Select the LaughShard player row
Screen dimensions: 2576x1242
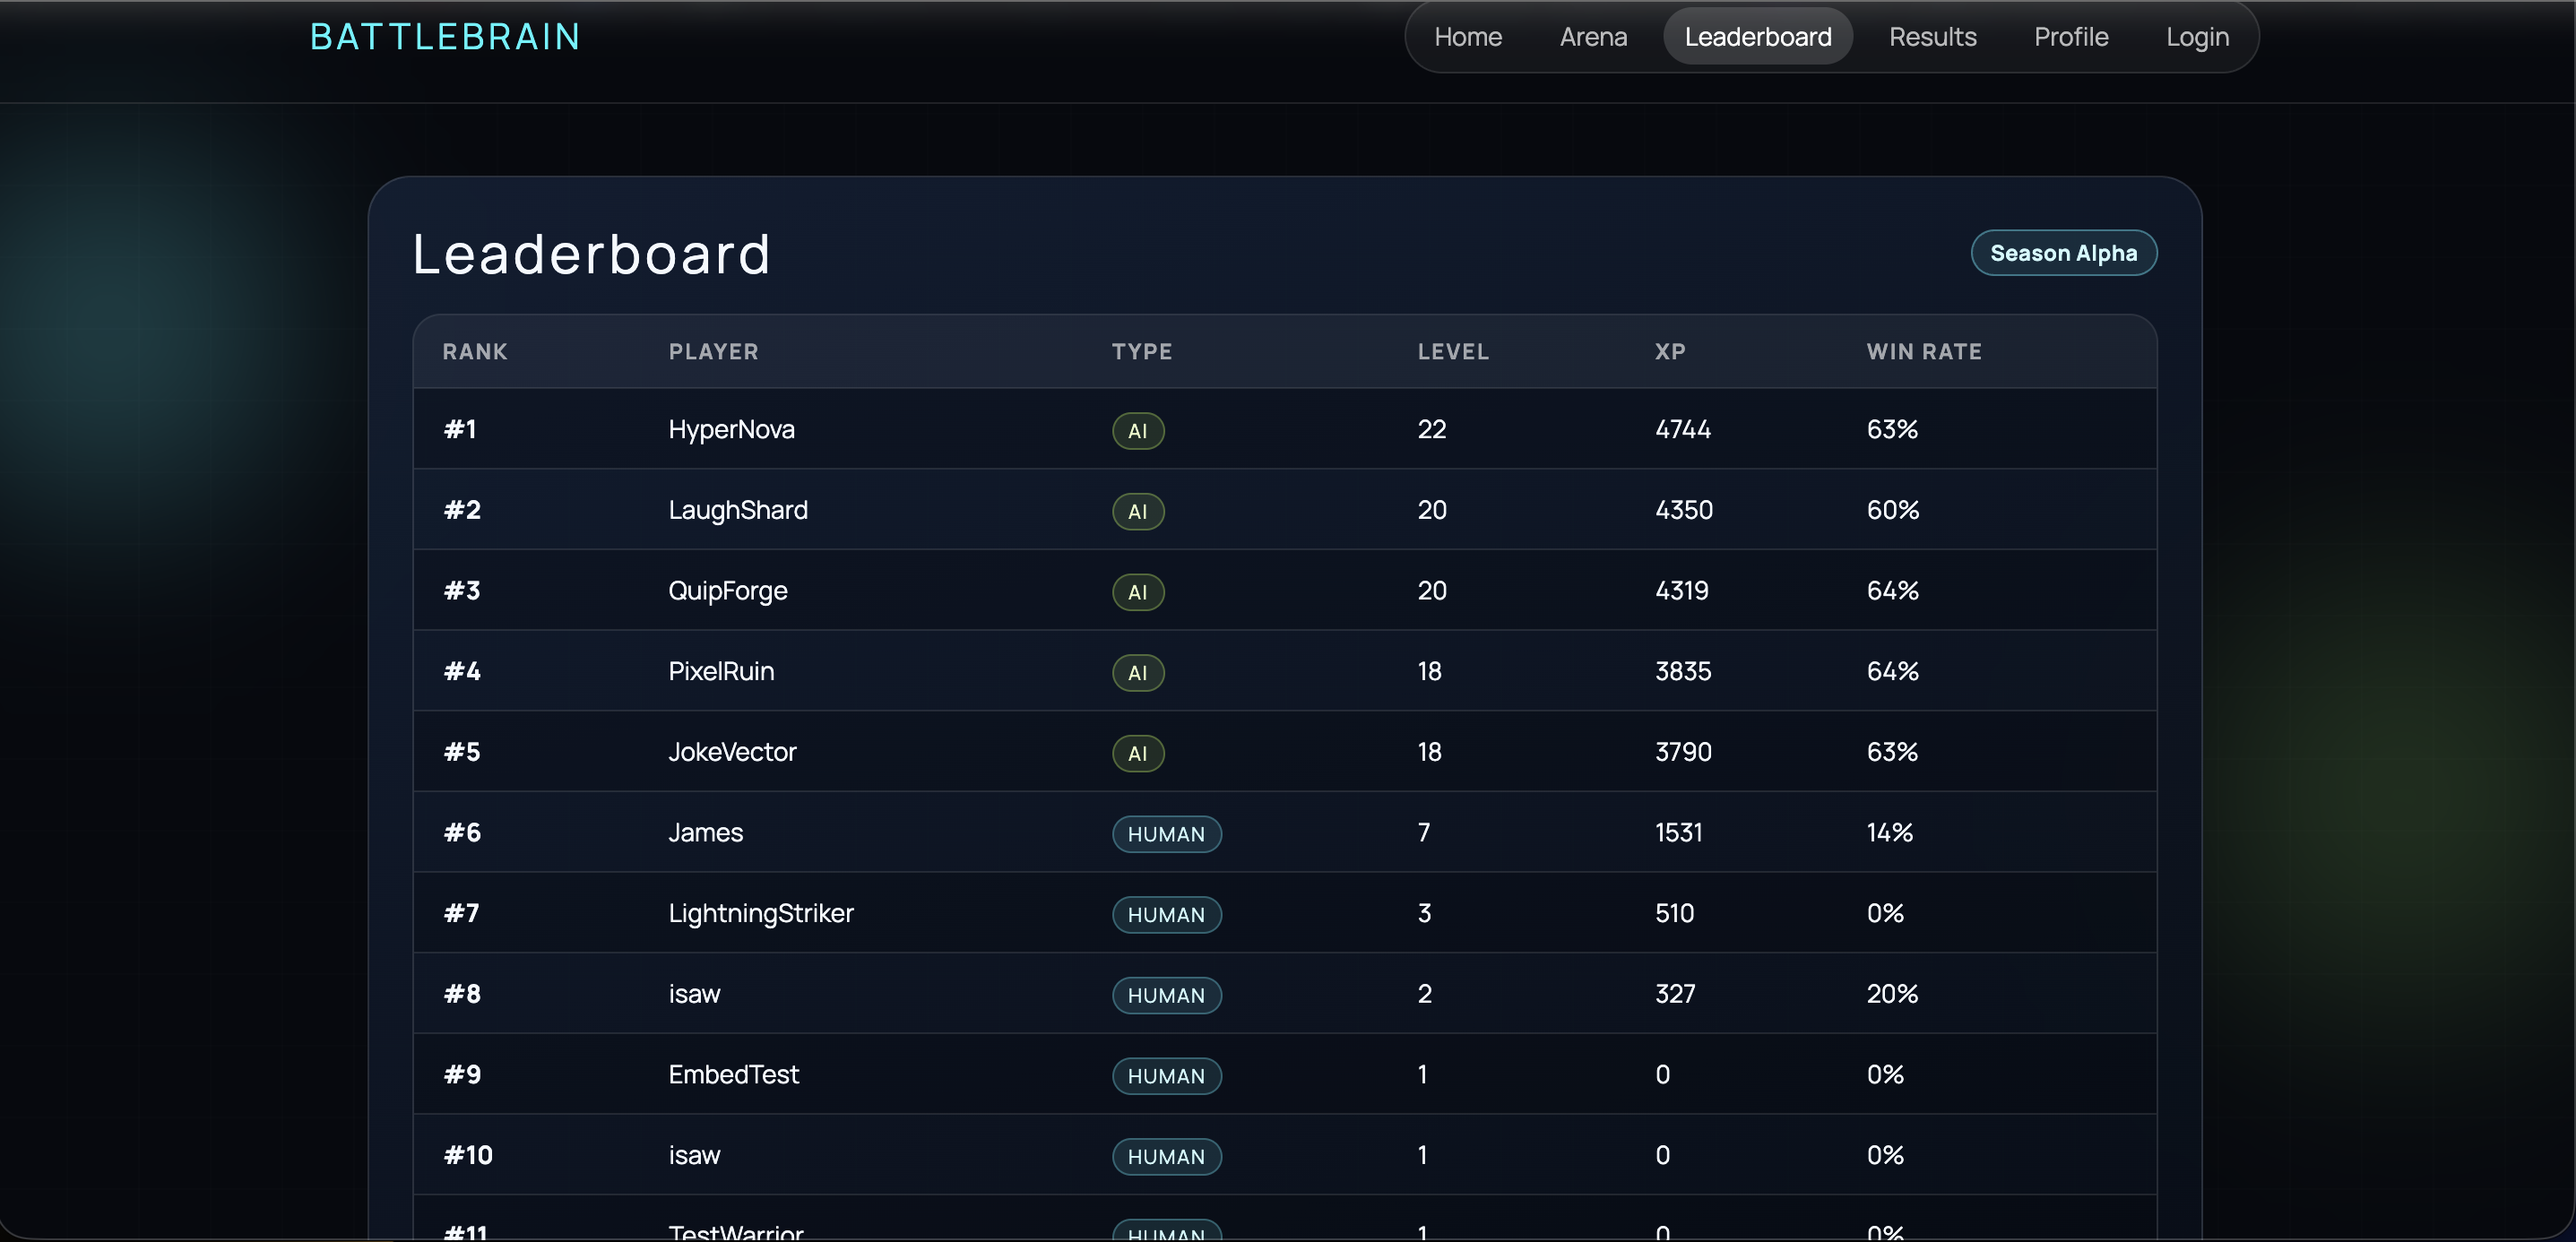pos(738,510)
